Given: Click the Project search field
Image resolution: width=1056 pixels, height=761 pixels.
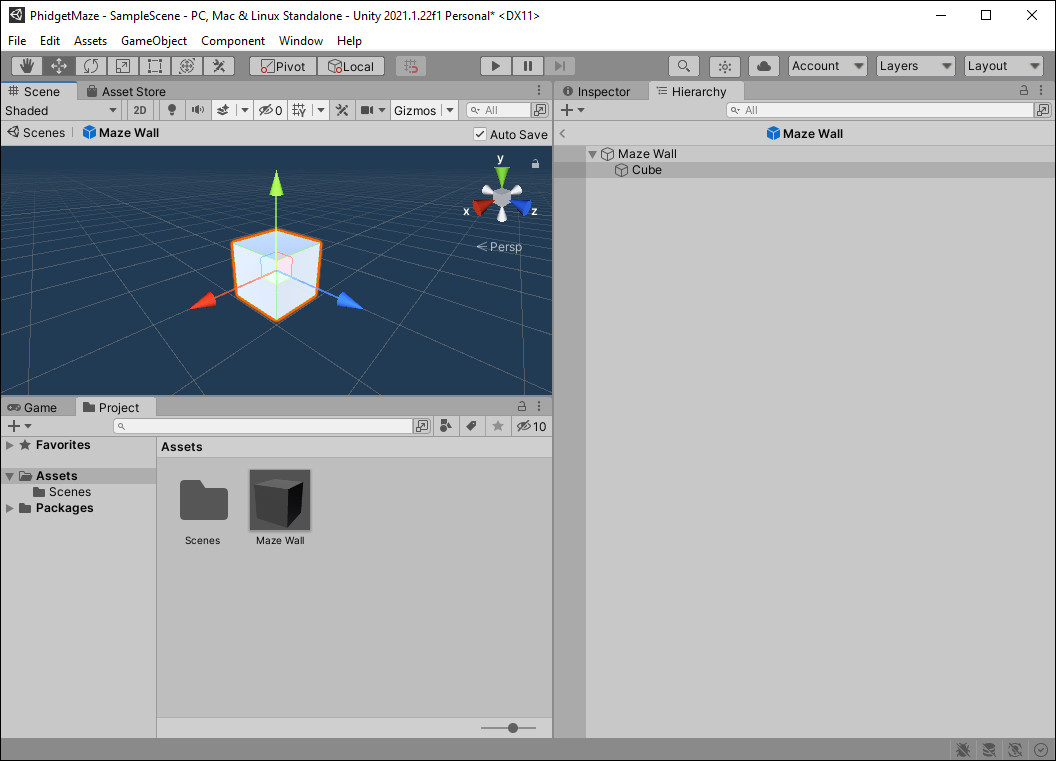Looking at the screenshot, I should (263, 426).
